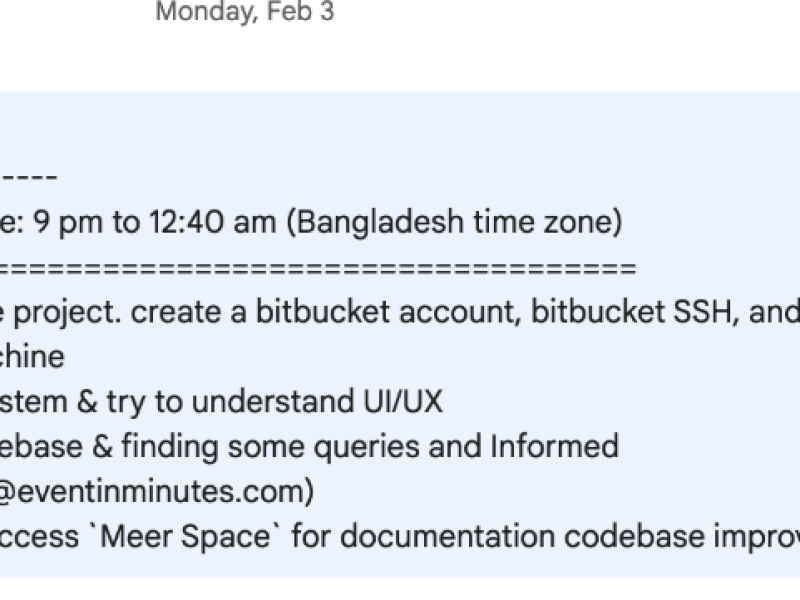800x600 pixels.
Task: Click the word 'project.' in message
Action: point(67,312)
